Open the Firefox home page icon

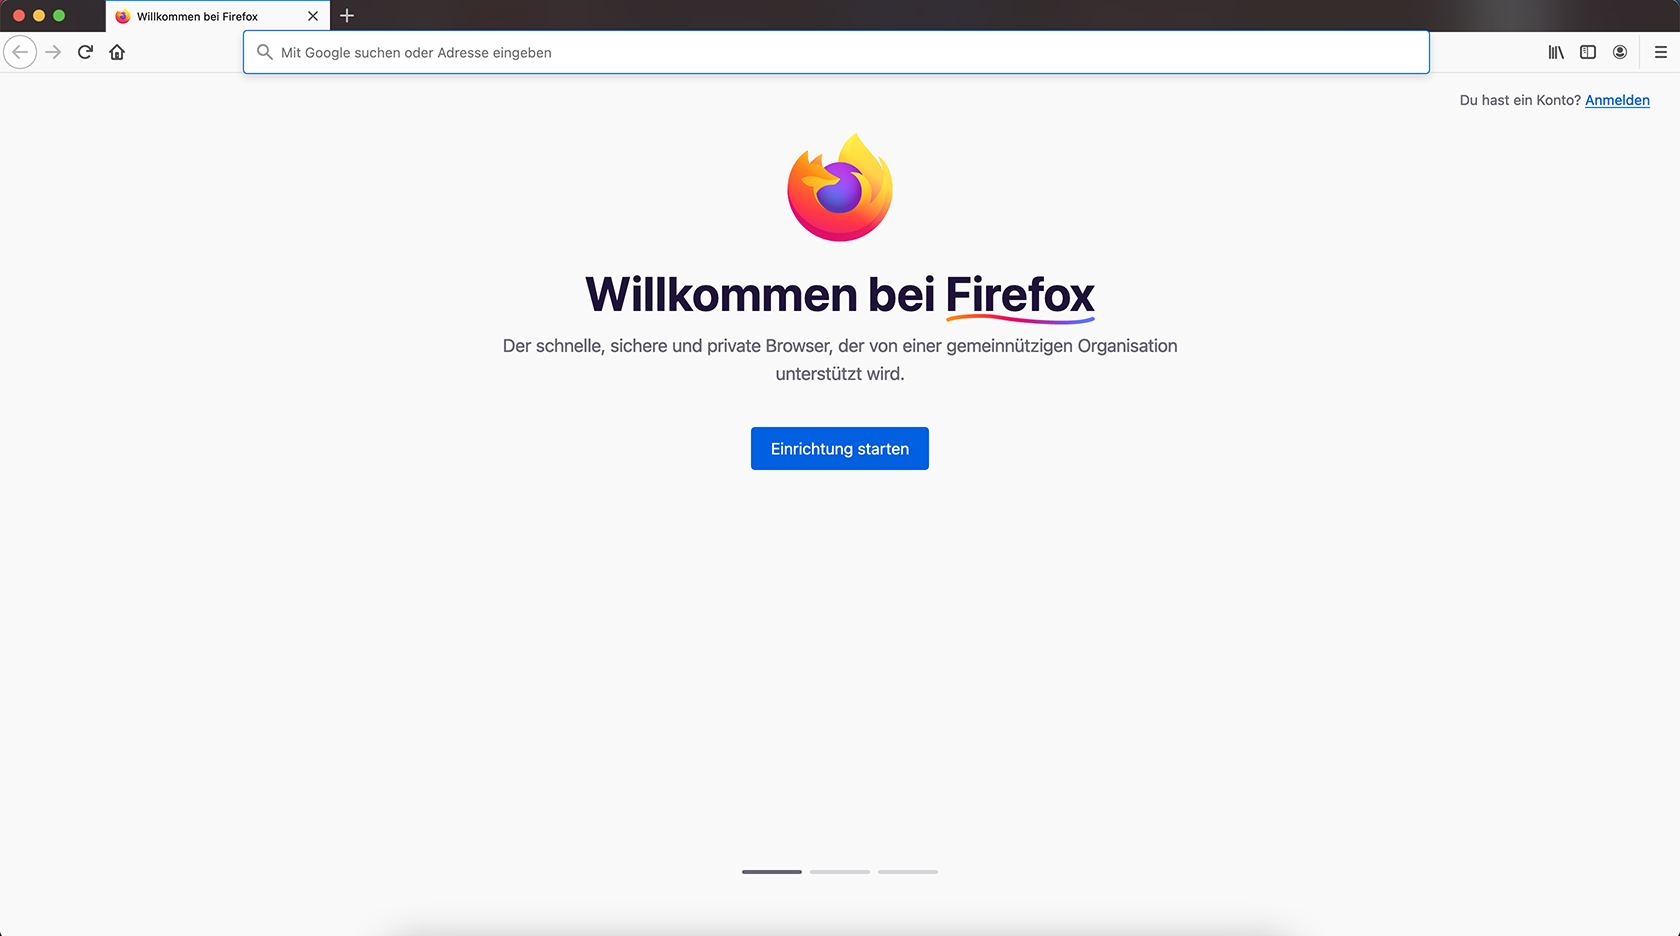click(117, 52)
